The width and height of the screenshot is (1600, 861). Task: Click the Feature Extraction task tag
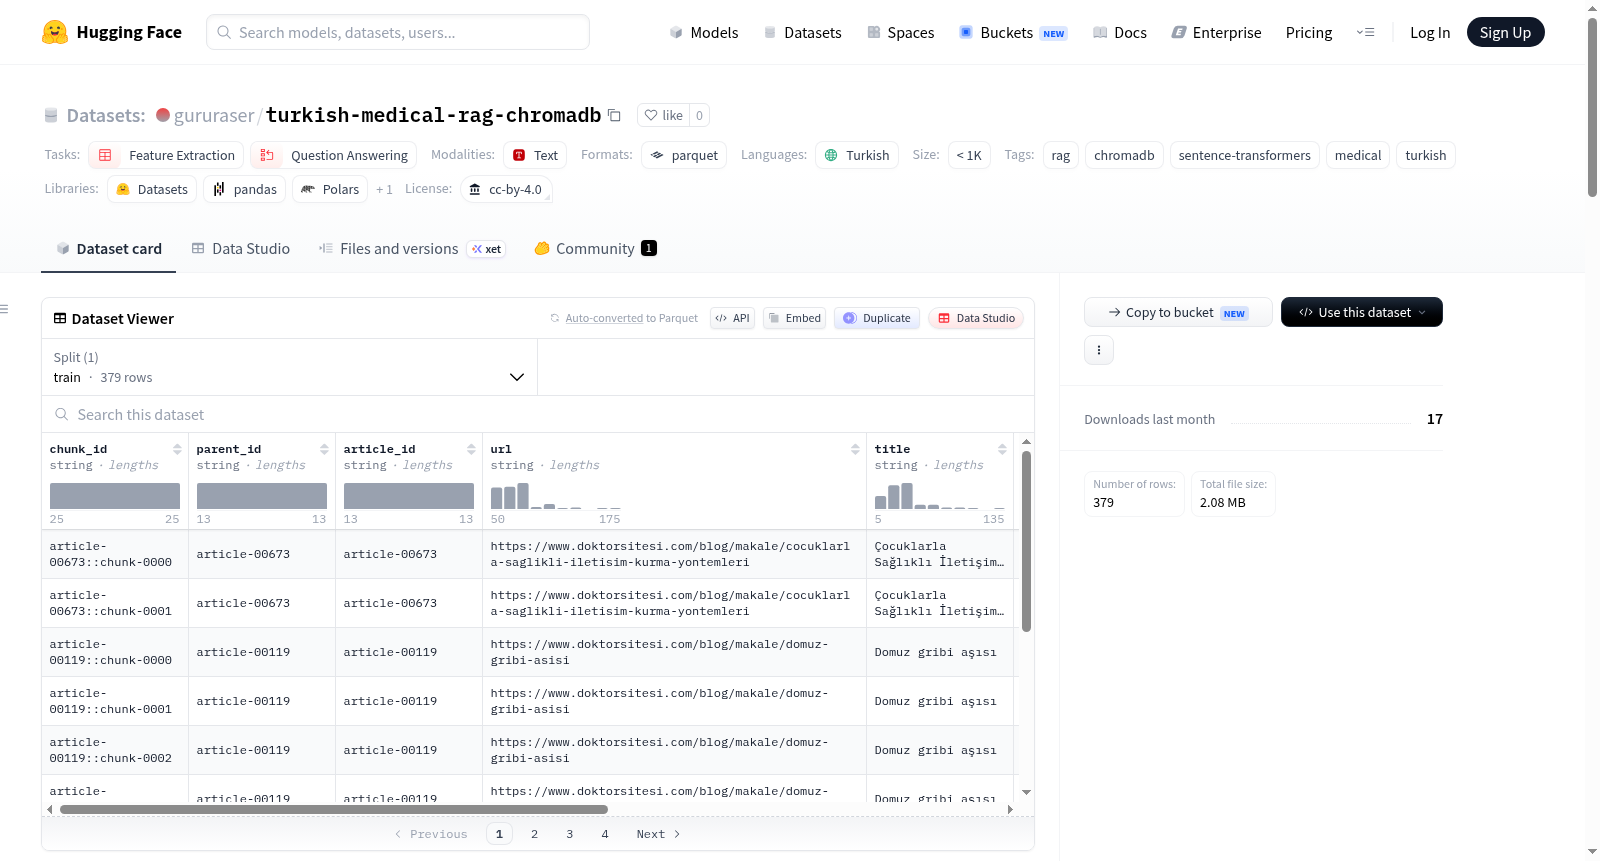click(x=166, y=155)
